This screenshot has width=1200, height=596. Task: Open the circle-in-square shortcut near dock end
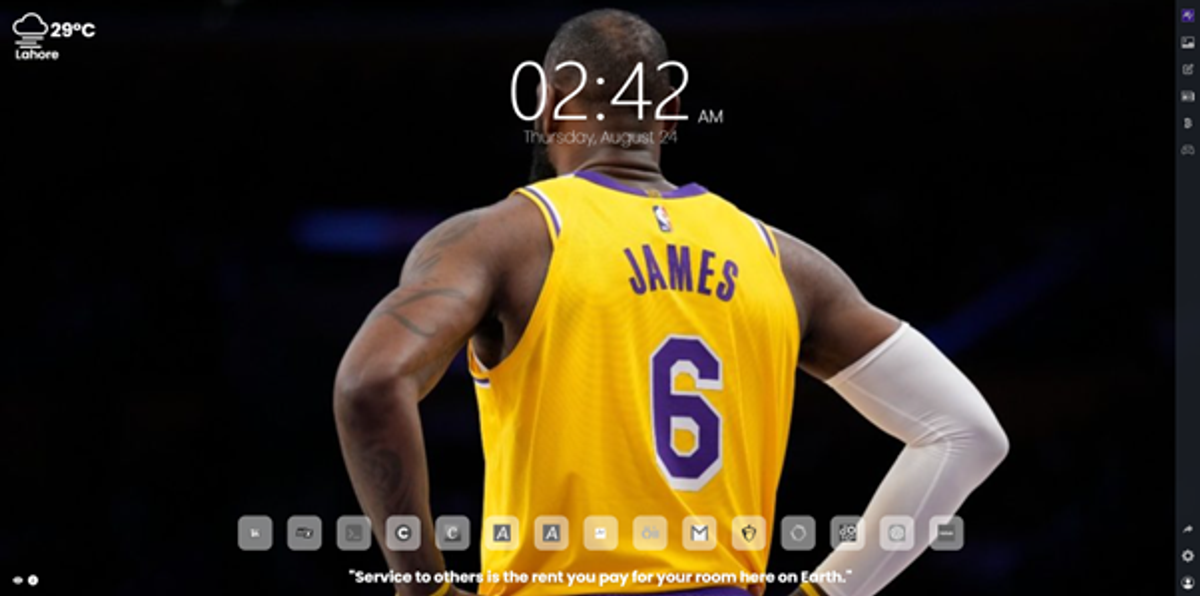tap(897, 533)
